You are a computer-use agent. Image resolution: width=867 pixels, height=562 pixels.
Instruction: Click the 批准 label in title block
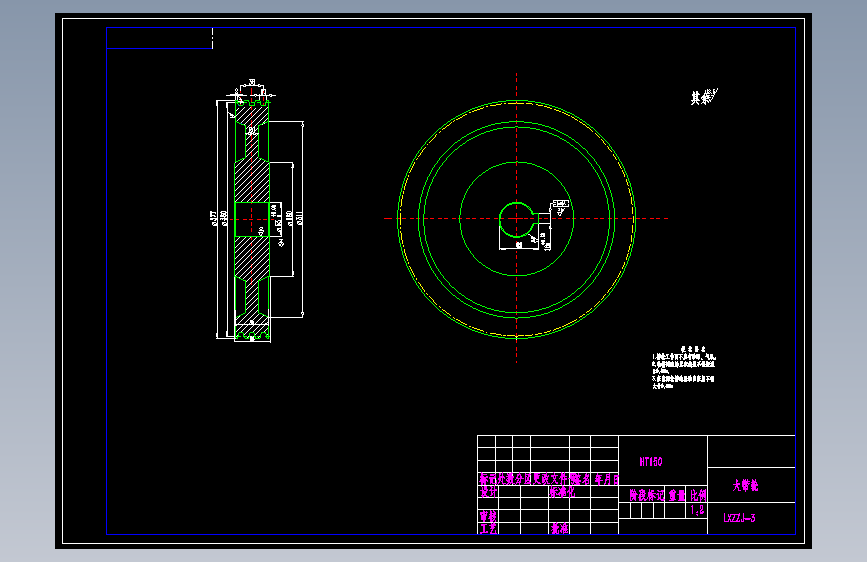[559, 529]
